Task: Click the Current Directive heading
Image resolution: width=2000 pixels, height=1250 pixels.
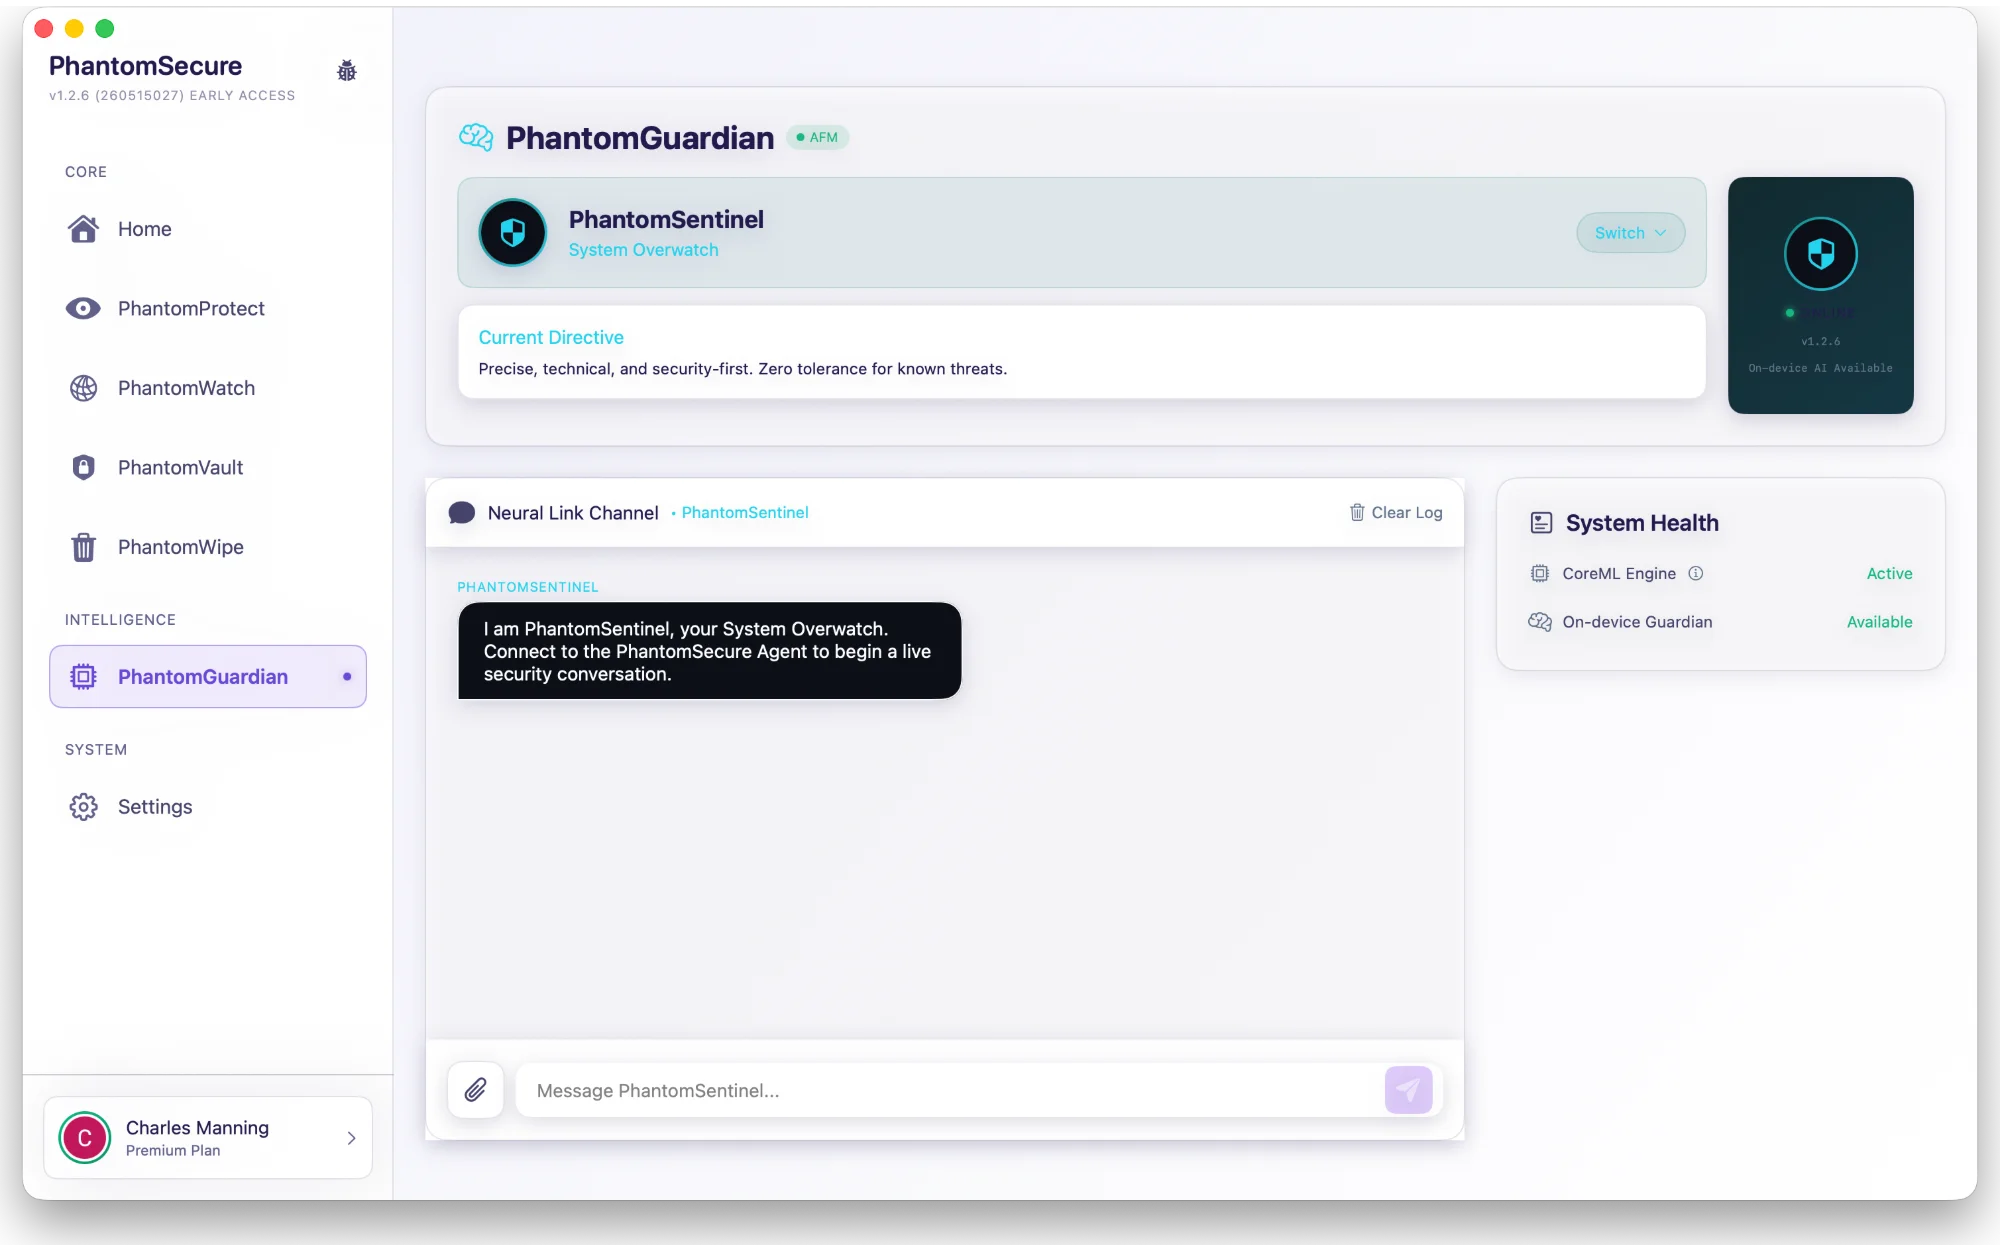Action: (551, 337)
